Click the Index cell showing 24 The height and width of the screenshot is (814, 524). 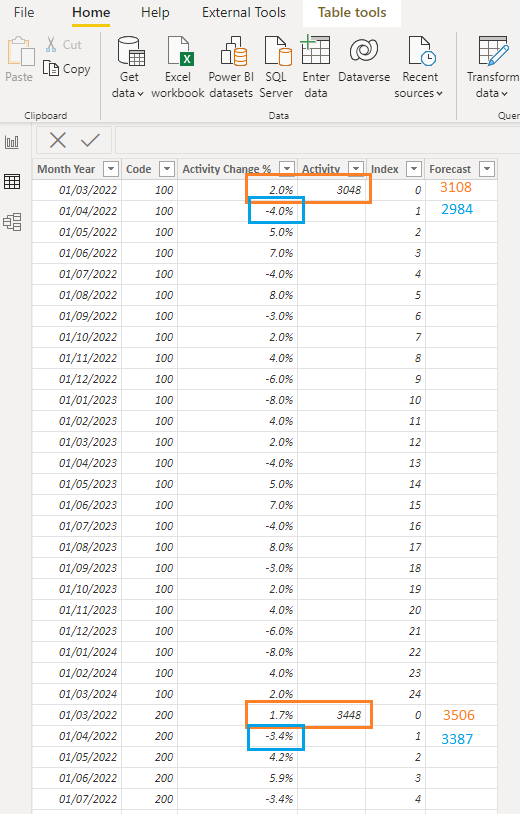click(x=396, y=694)
